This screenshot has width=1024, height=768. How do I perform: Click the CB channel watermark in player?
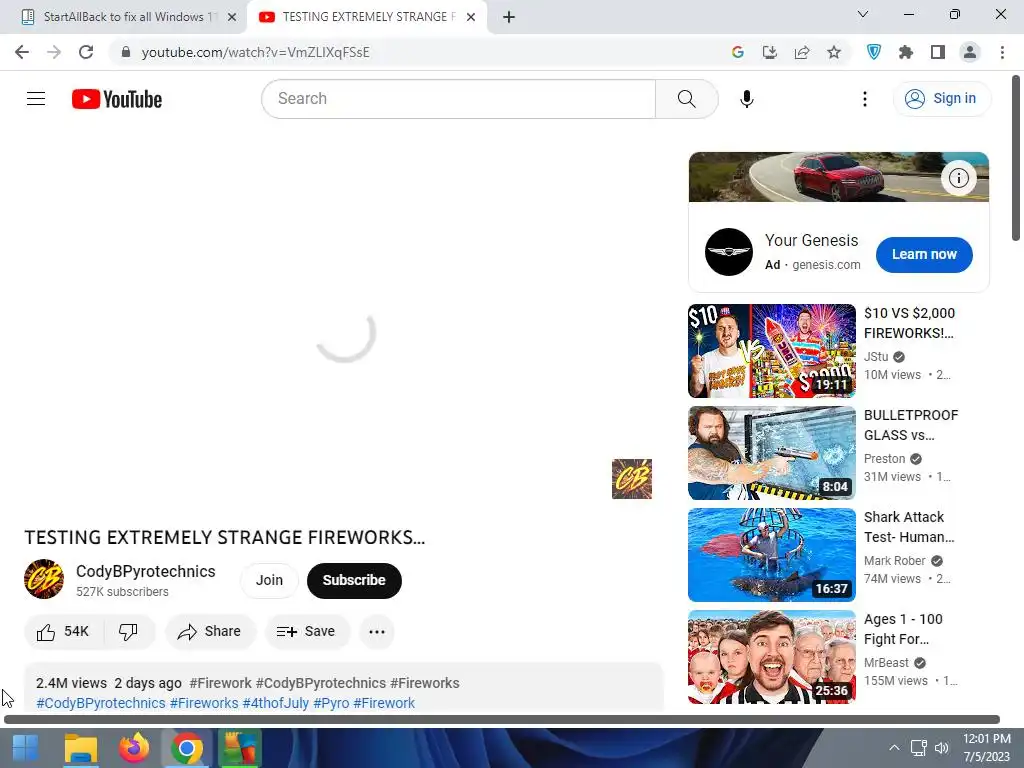click(x=632, y=479)
